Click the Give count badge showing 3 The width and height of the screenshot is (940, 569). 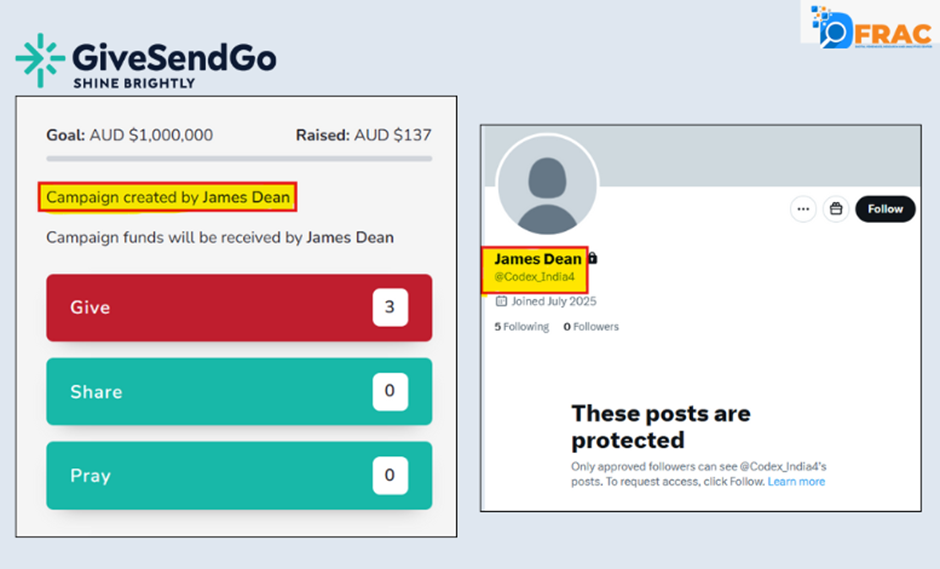[x=390, y=308]
